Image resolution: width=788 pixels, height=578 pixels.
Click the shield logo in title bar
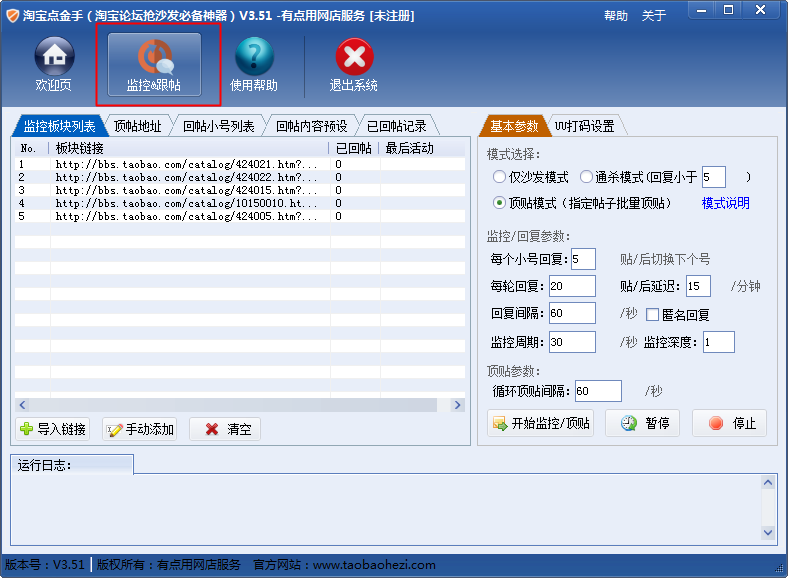click(13, 16)
